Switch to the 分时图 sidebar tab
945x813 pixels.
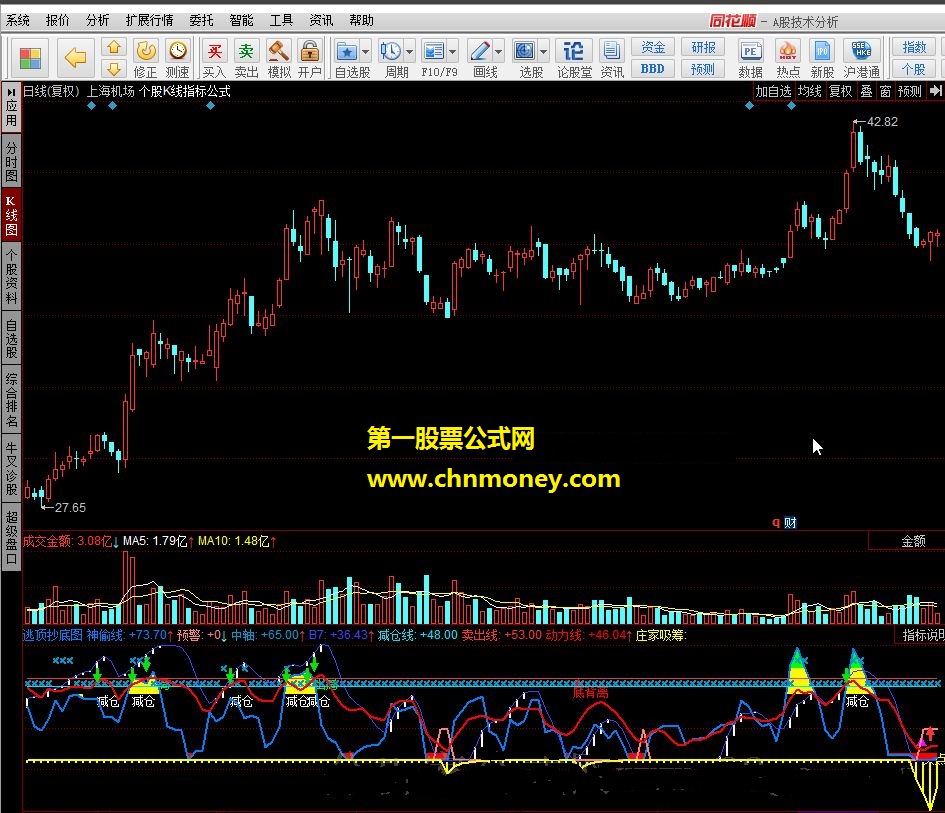11,162
